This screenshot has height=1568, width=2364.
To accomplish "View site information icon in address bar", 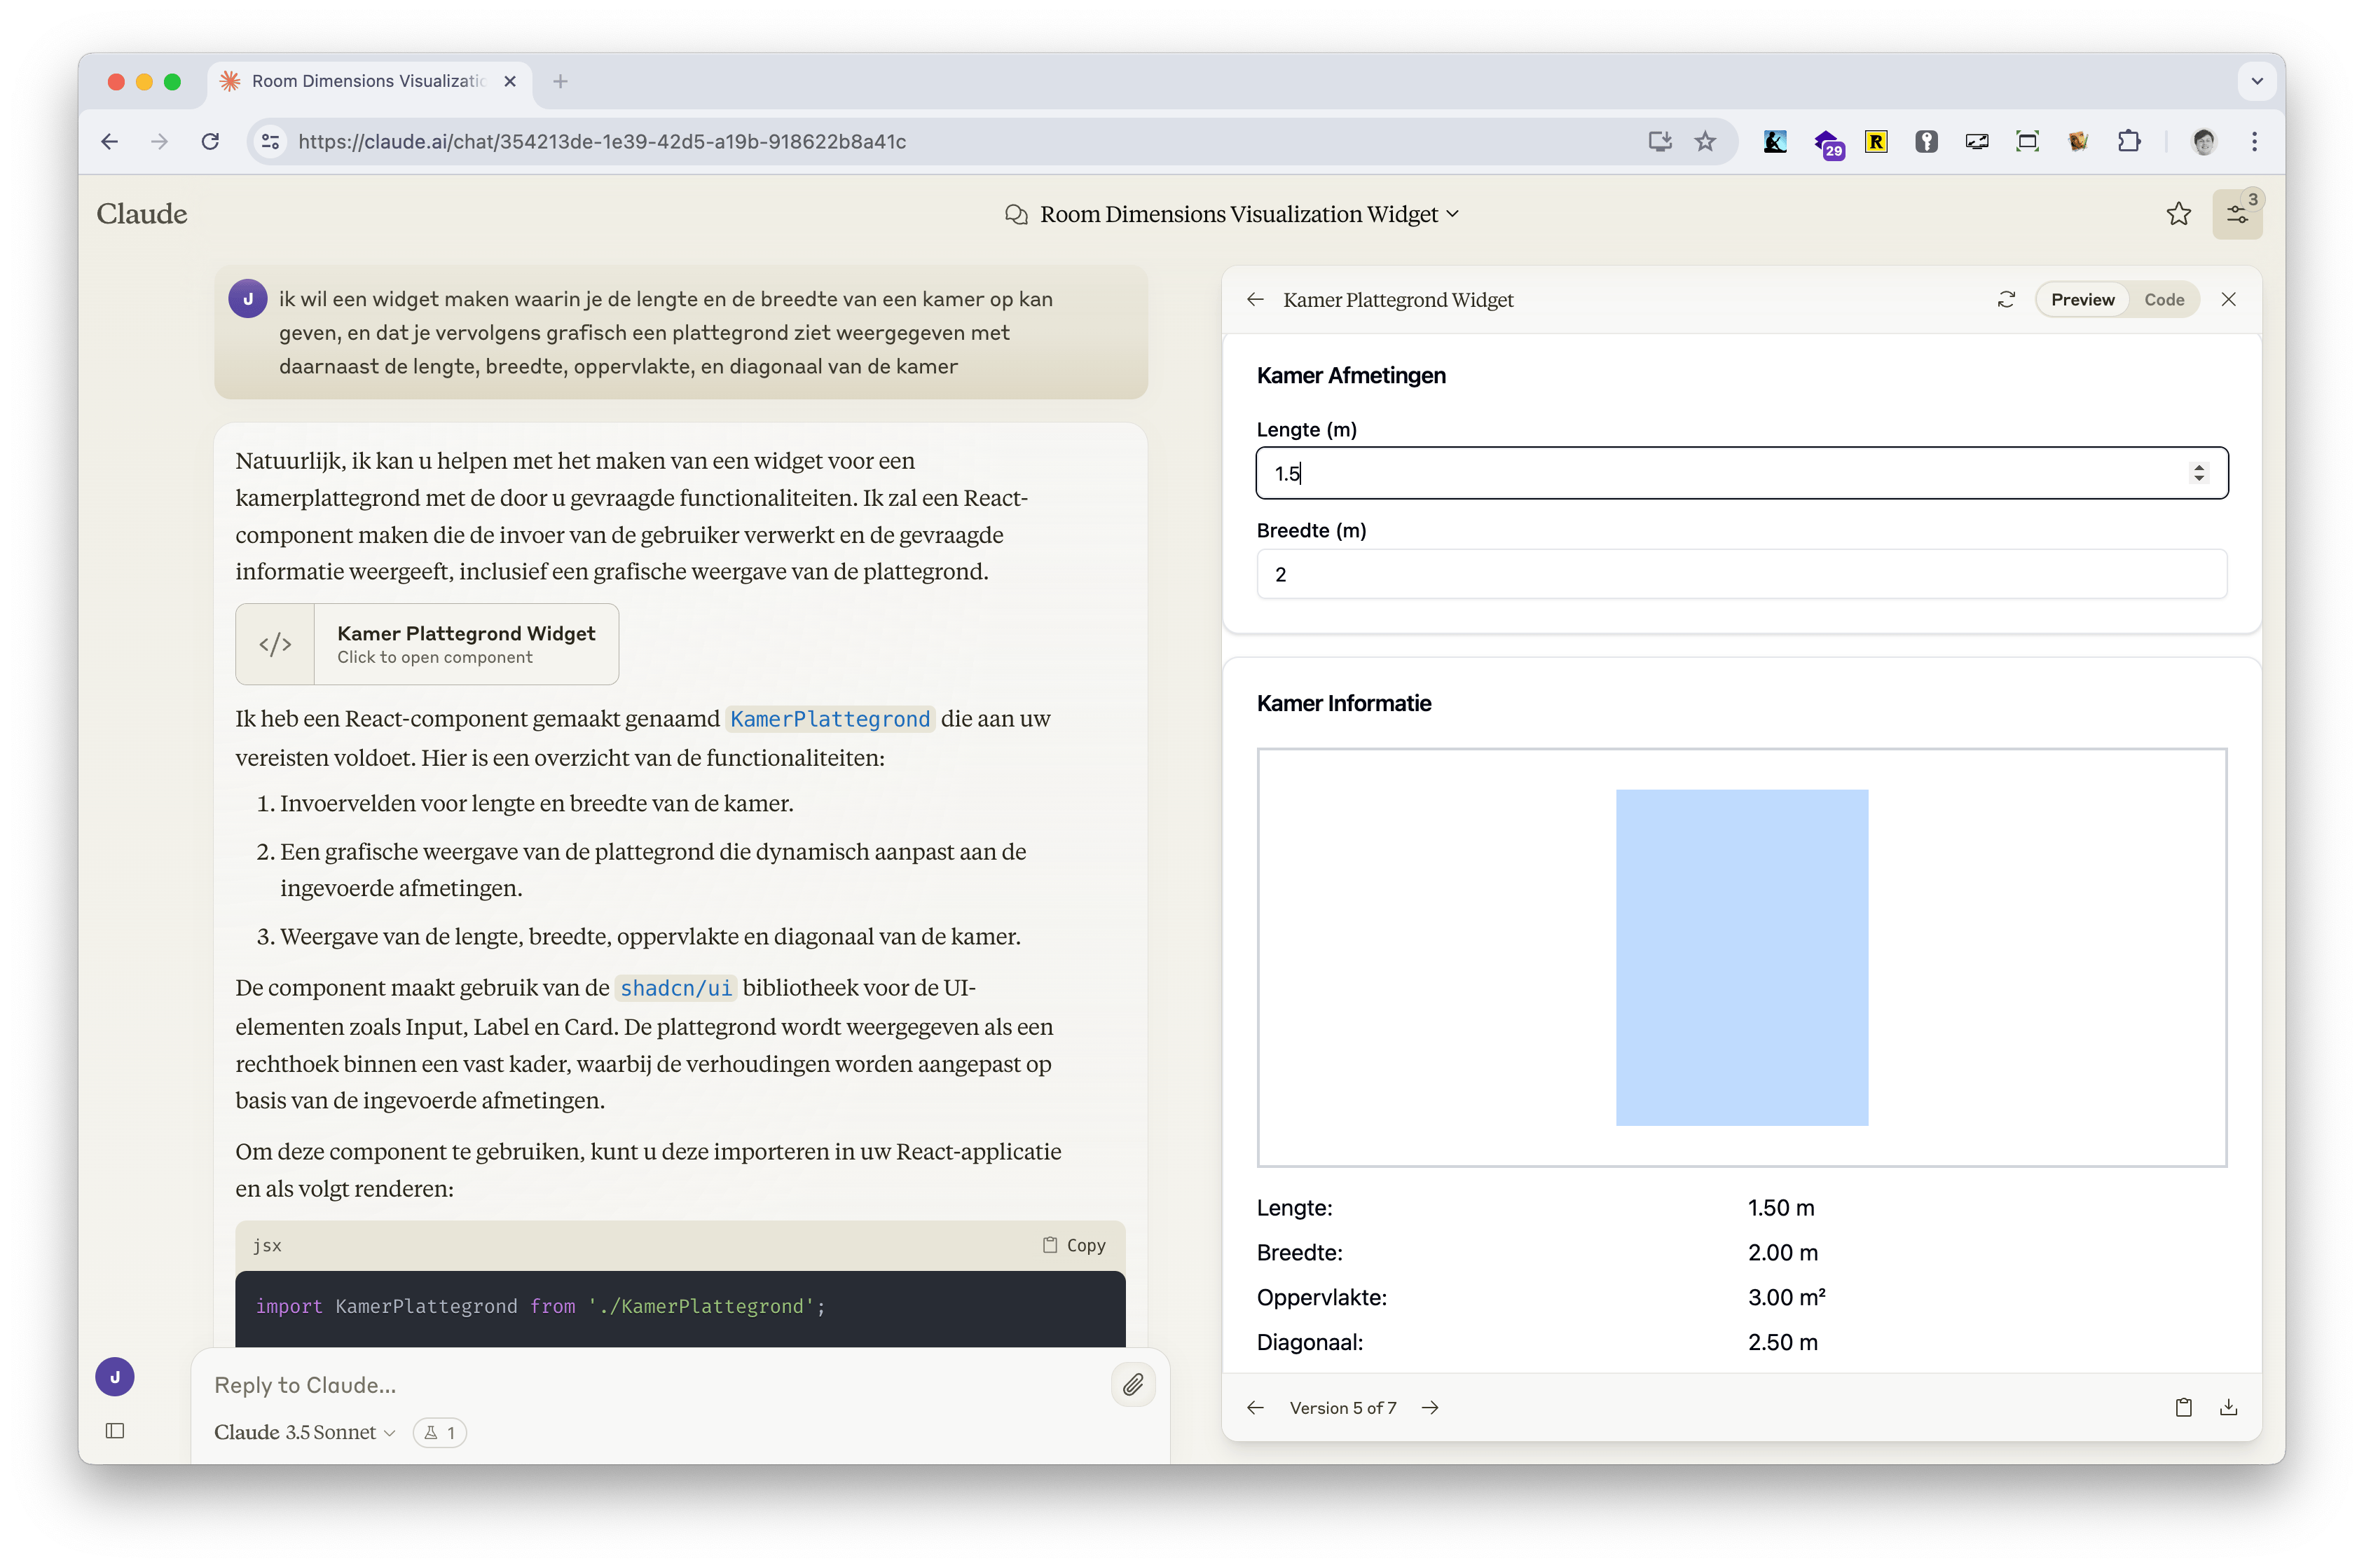I will coord(270,141).
